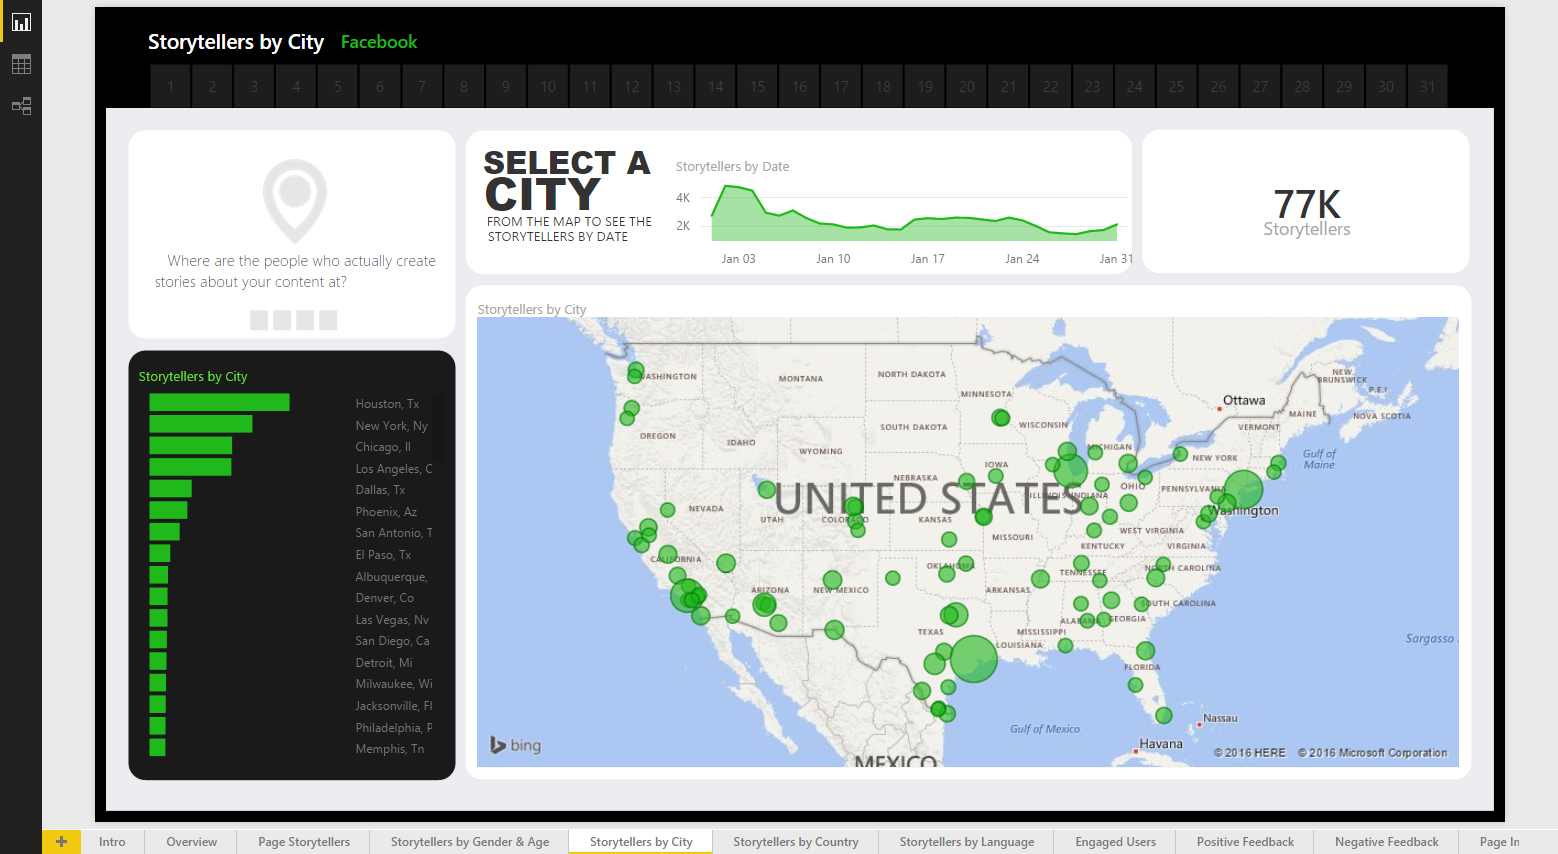Image resolution: width=1558 pixels, height=854 pixels.
Task: Click the Storytellers by Date chart title
Action: pyautogui.click(x=732, y=167)
